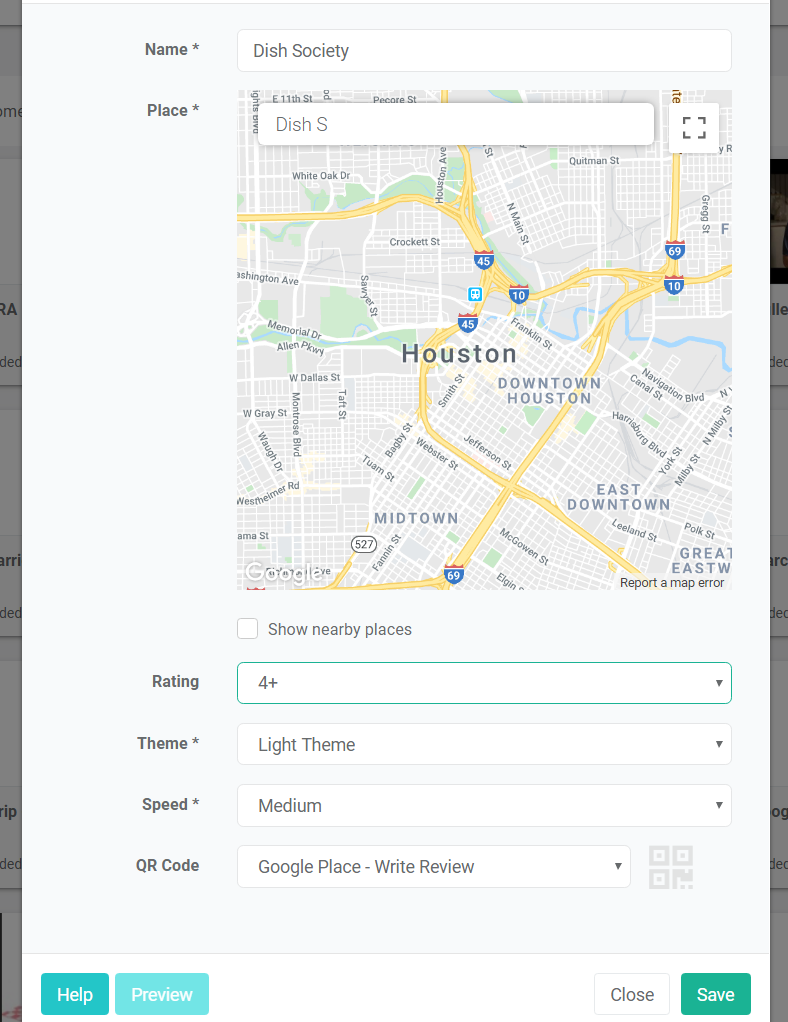Click the fullscreen map toggle icon
Viewport: 788px width, 1022px height.
[x=694, y=127]
